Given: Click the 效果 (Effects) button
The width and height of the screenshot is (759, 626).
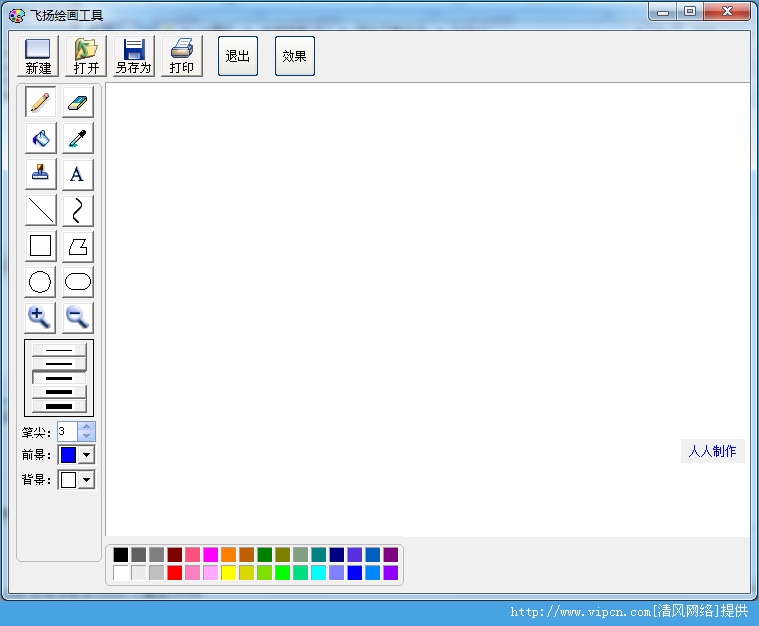Looking at the screenshot, I should coord(295,56).
